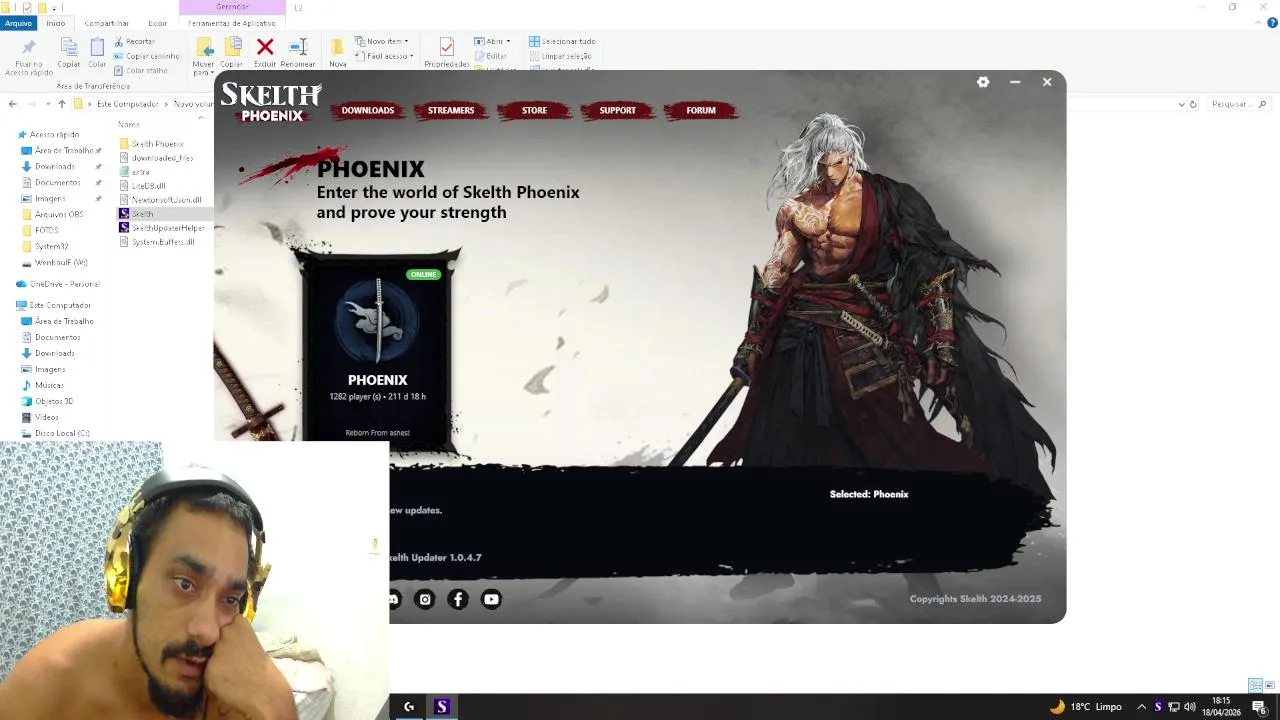Viewport: 1280px width, 720px height.
Task: Click Nova pasta folder icon in ribbon
Action: pos(337,47)
